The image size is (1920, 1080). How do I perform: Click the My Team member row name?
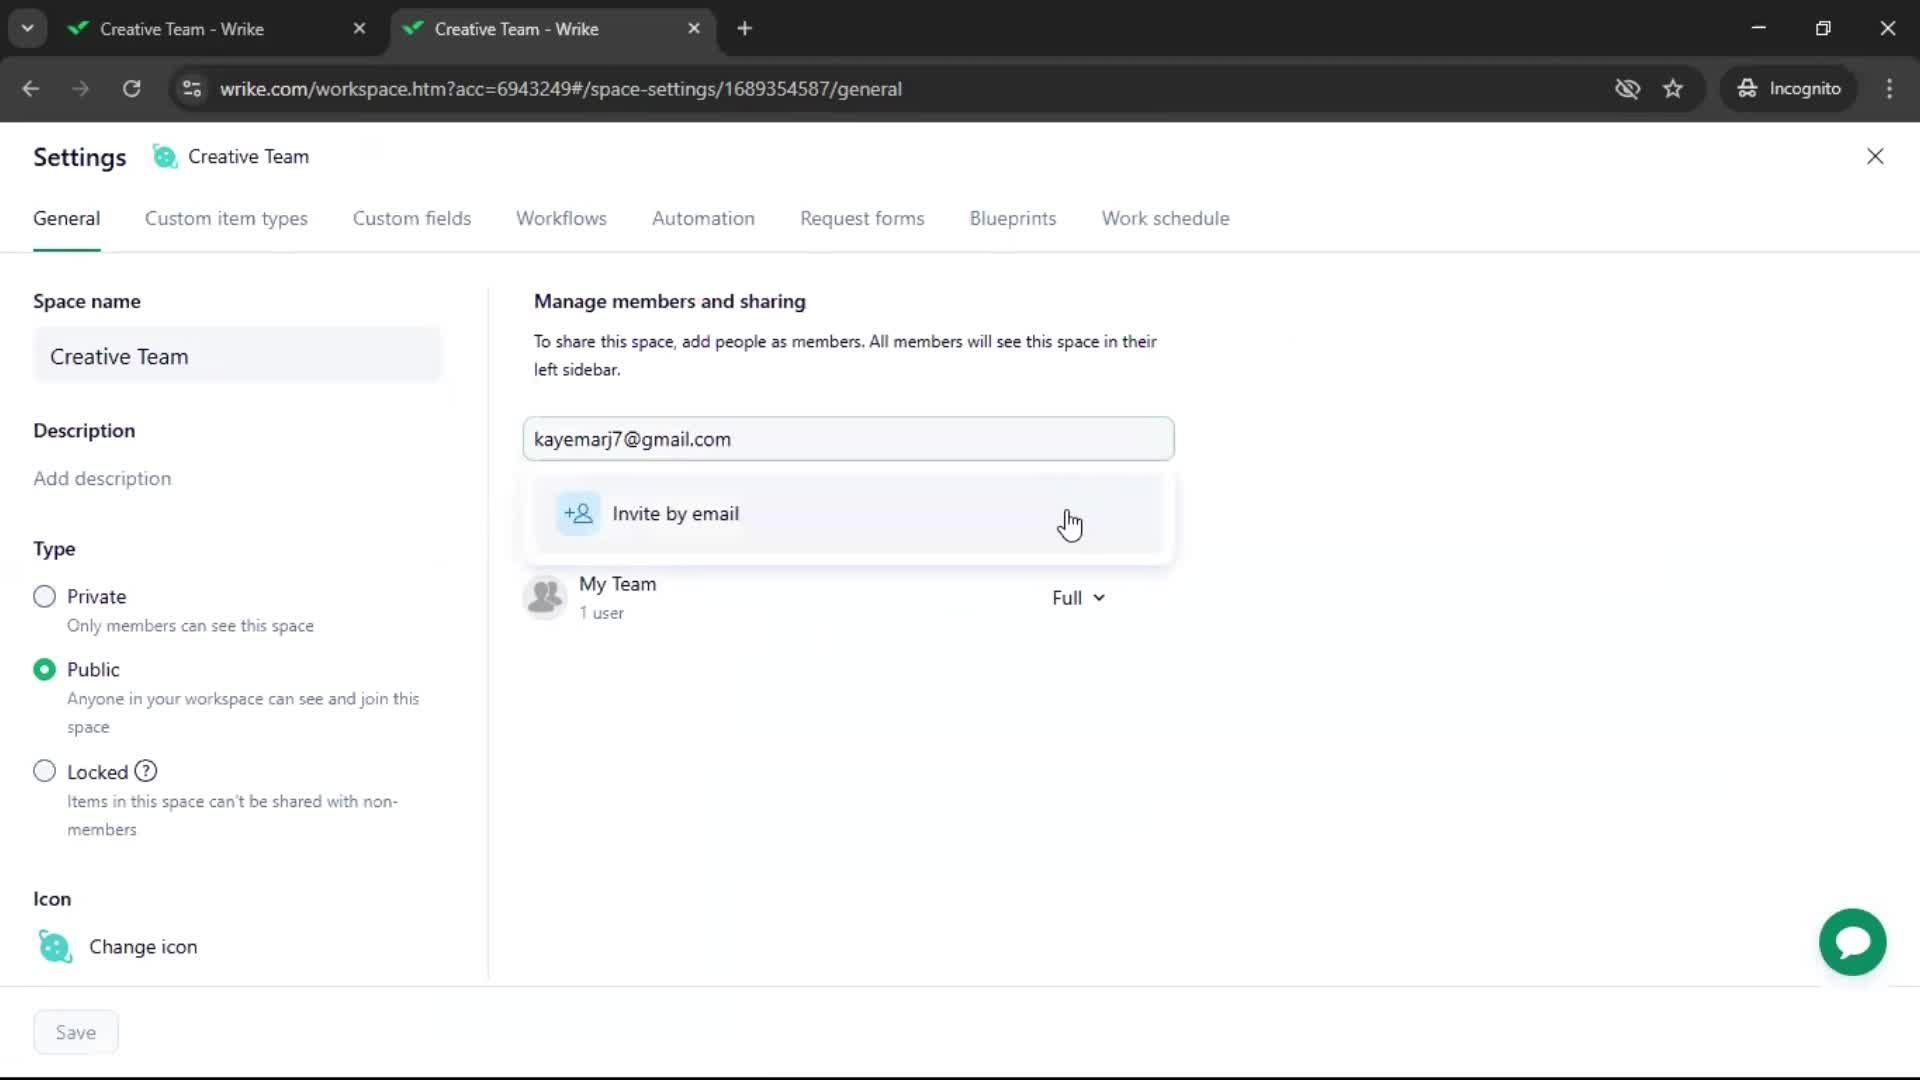(617, 584)
